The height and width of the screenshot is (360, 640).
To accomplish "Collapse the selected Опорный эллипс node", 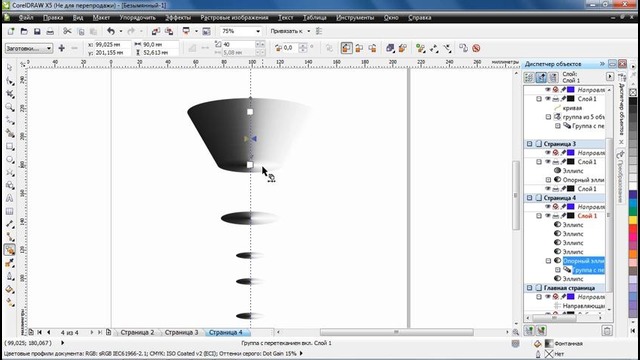I will click(549, 260).
